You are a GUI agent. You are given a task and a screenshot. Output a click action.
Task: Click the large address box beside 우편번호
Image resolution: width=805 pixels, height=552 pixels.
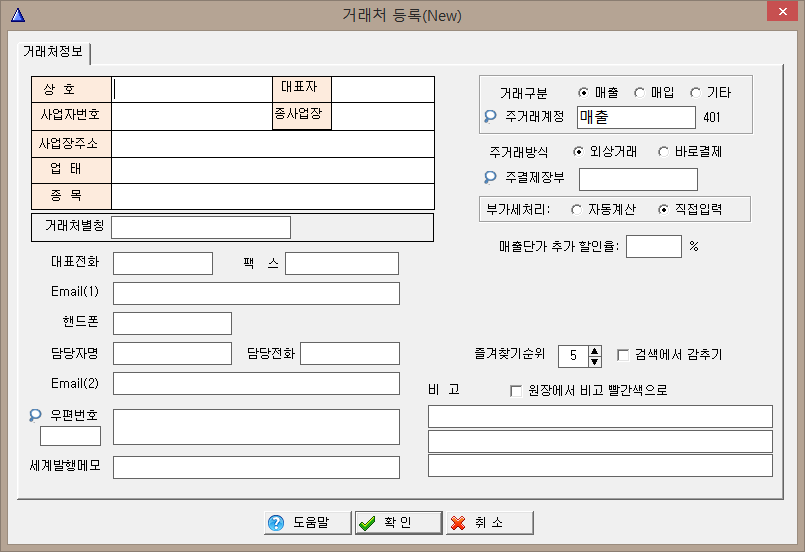pyautogui.click(x=256, y=427)
